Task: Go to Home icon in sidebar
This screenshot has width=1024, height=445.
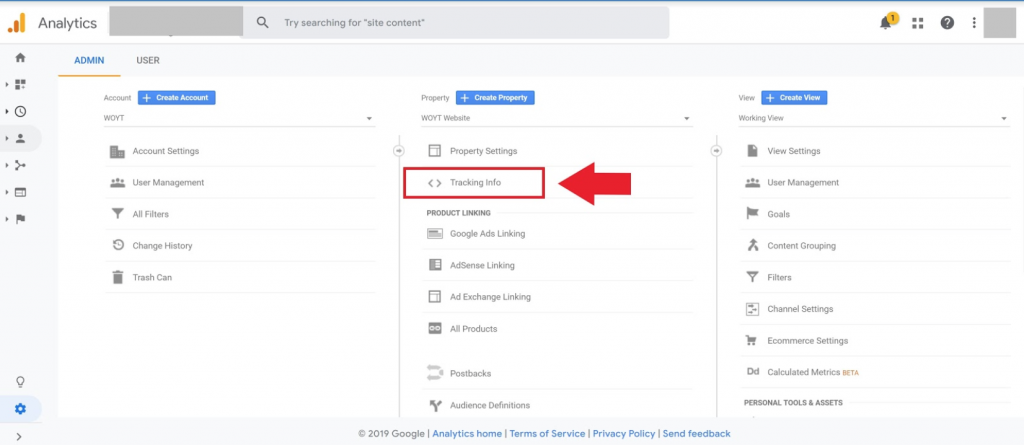Action: pyautogui.click(x=20, y=58)
